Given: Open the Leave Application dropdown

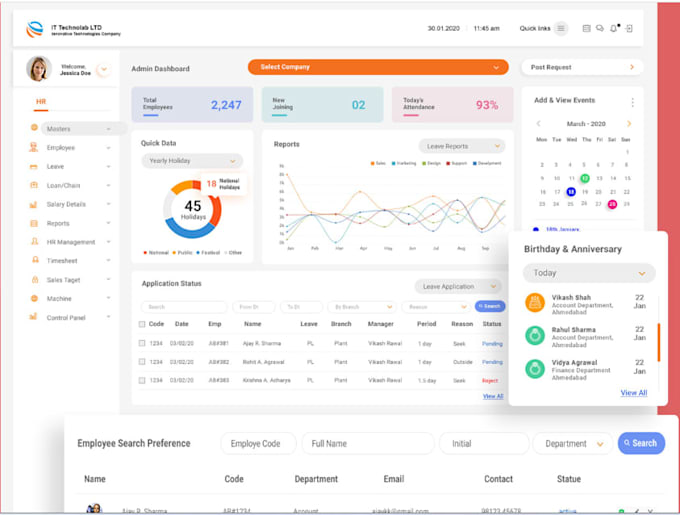Looking at the screenshot, I should [x=458, y=287].
